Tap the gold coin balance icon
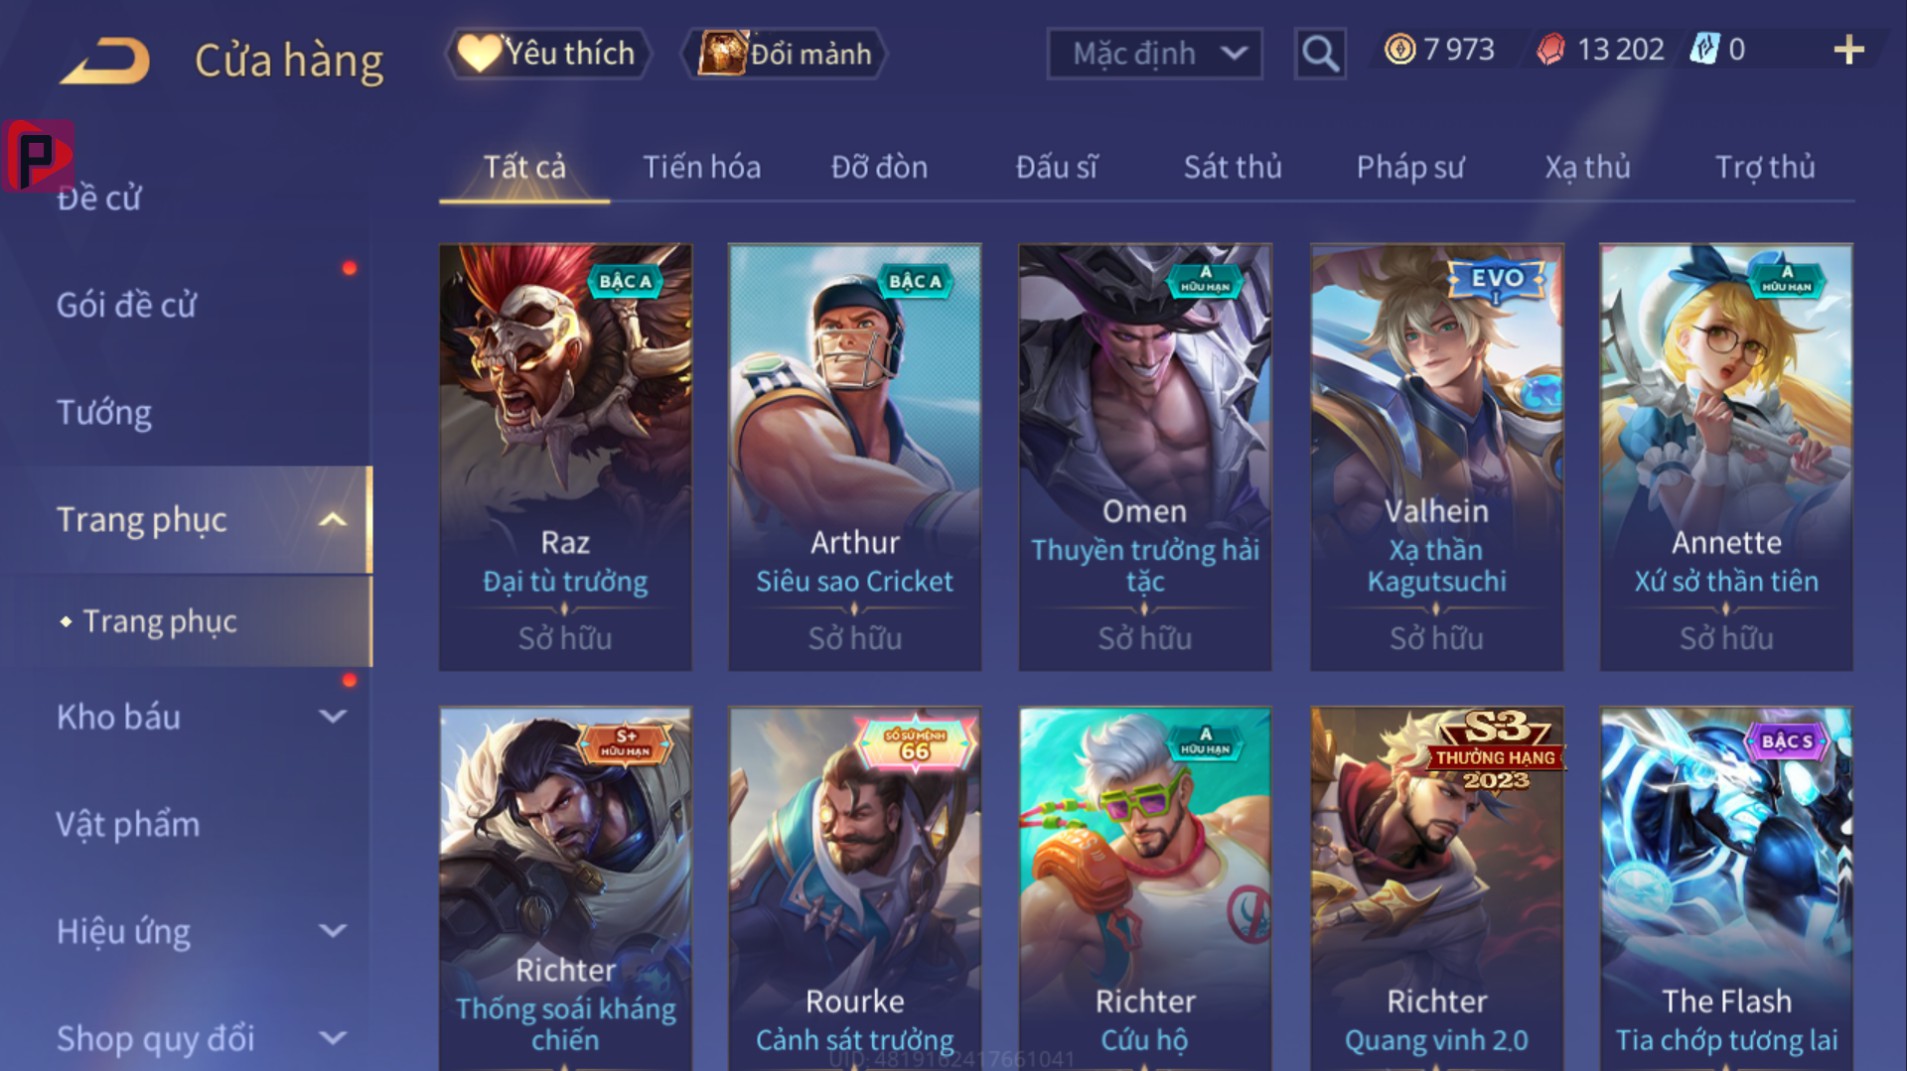The height and width of the screenshot is (1071, 1907). tap(1400, 49)
